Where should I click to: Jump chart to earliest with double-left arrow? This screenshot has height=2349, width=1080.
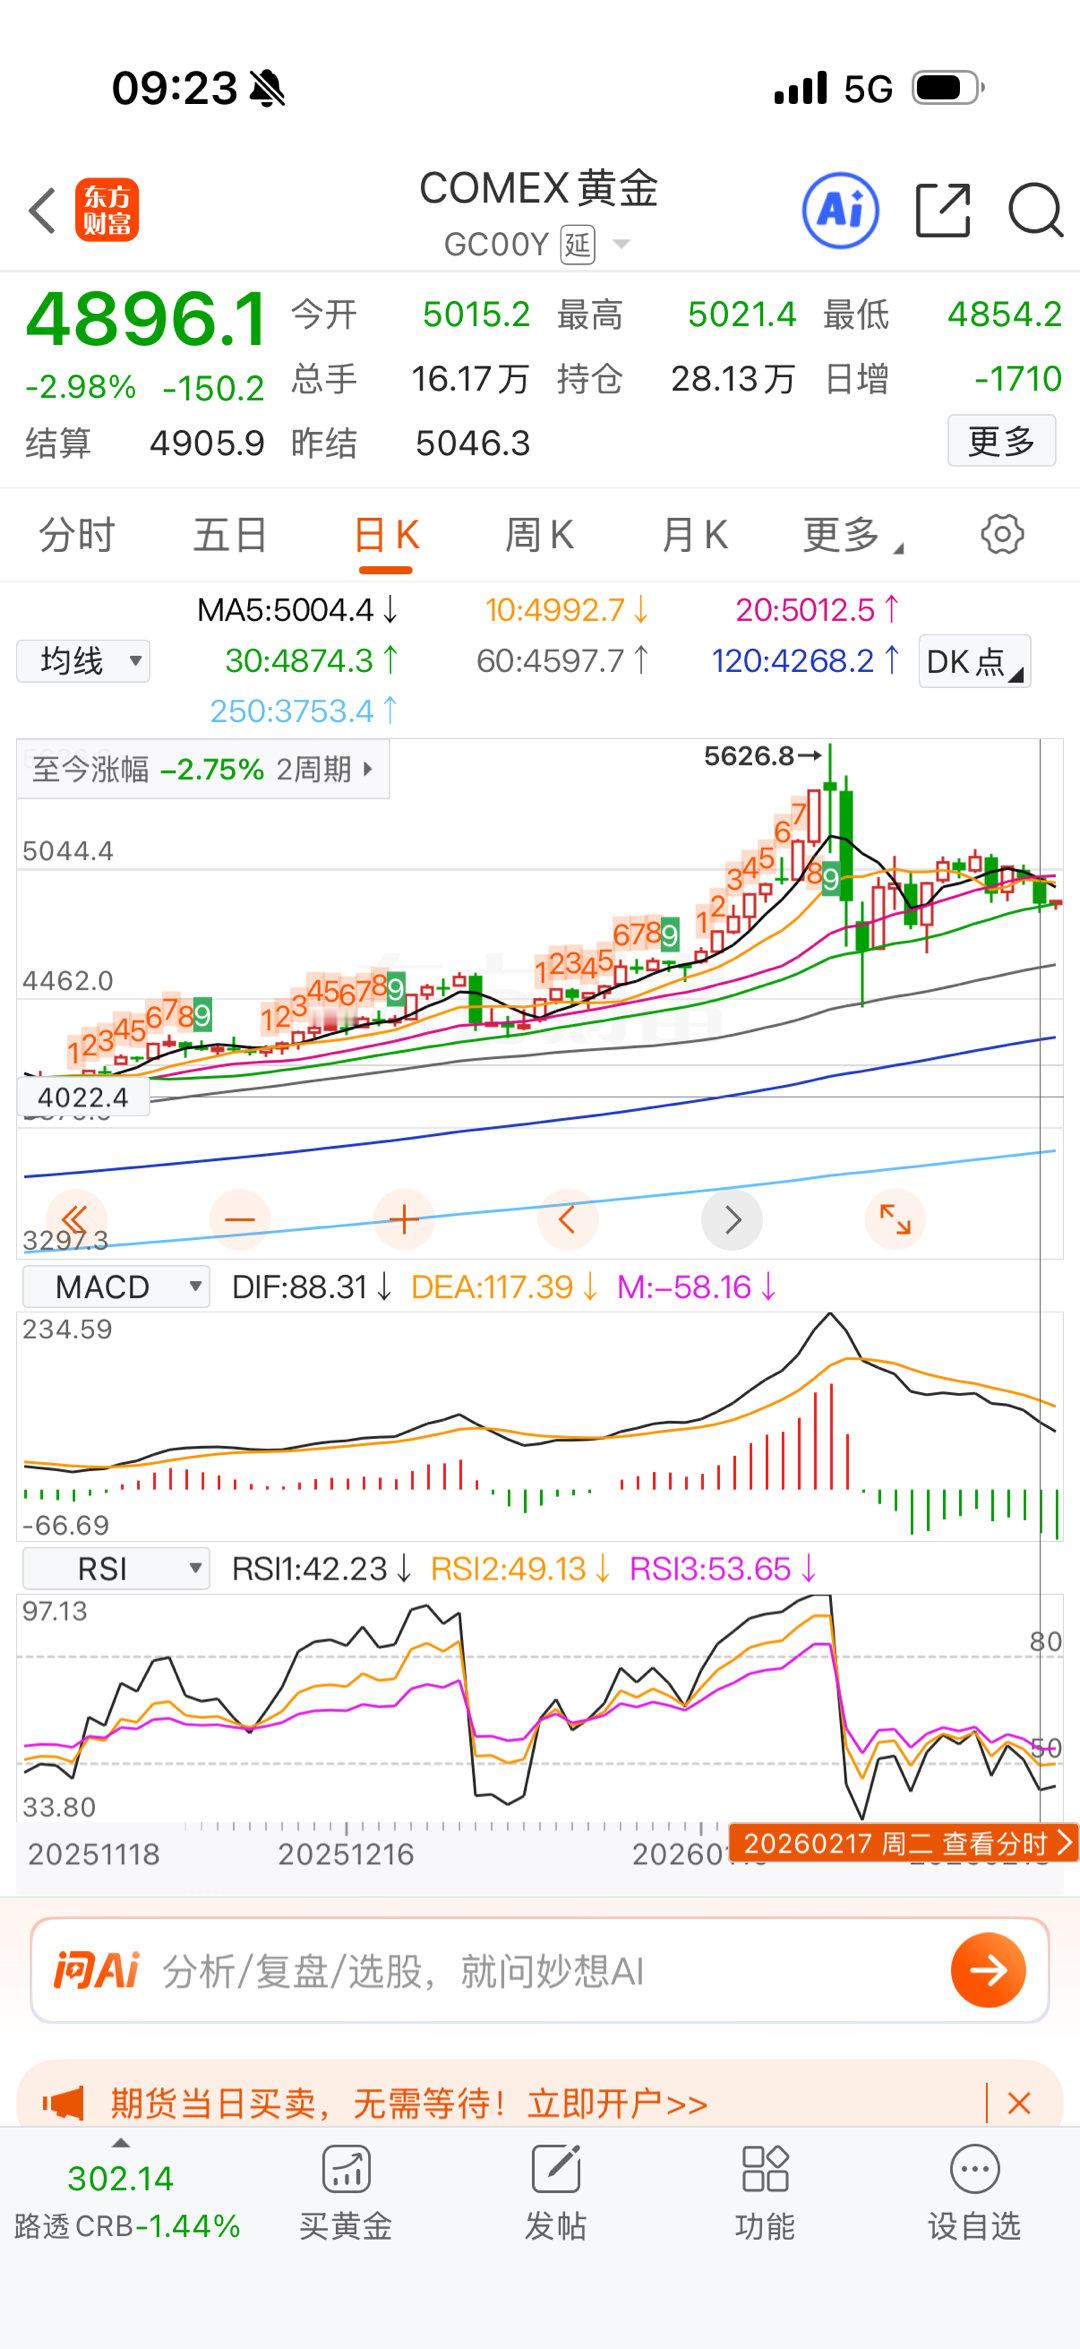[75, 1219]
